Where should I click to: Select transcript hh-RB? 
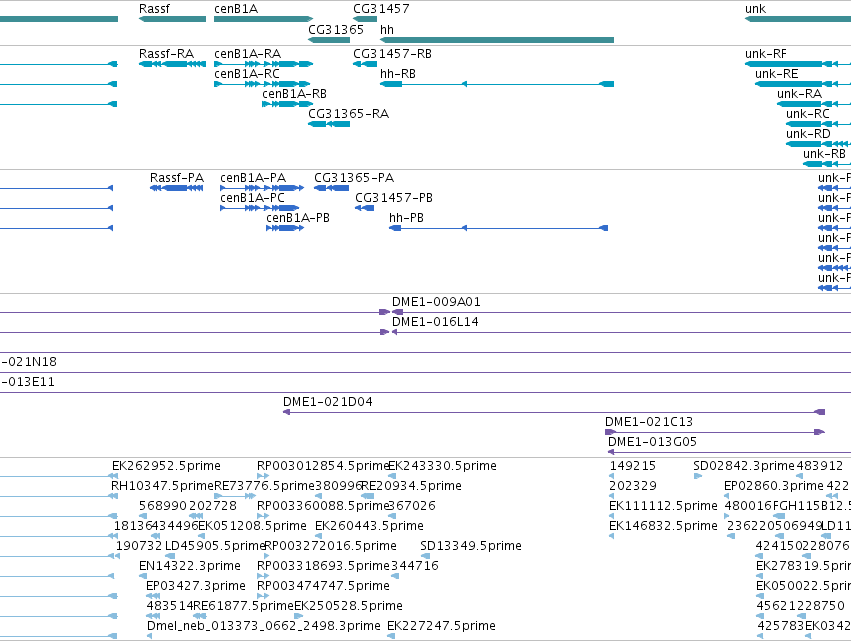coord(497,84)
